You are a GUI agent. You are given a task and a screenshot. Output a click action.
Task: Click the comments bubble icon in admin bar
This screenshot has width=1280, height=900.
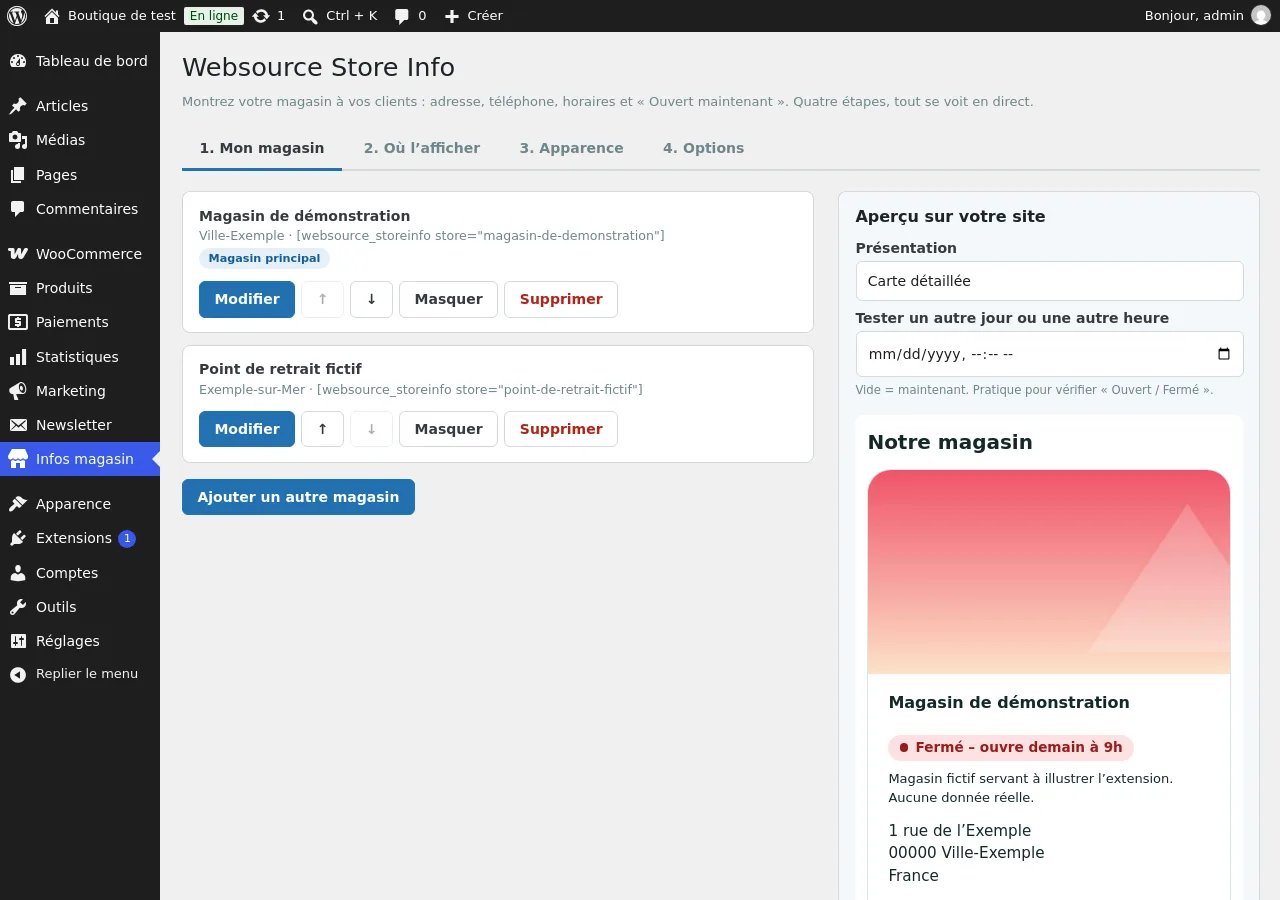[402, 16]
